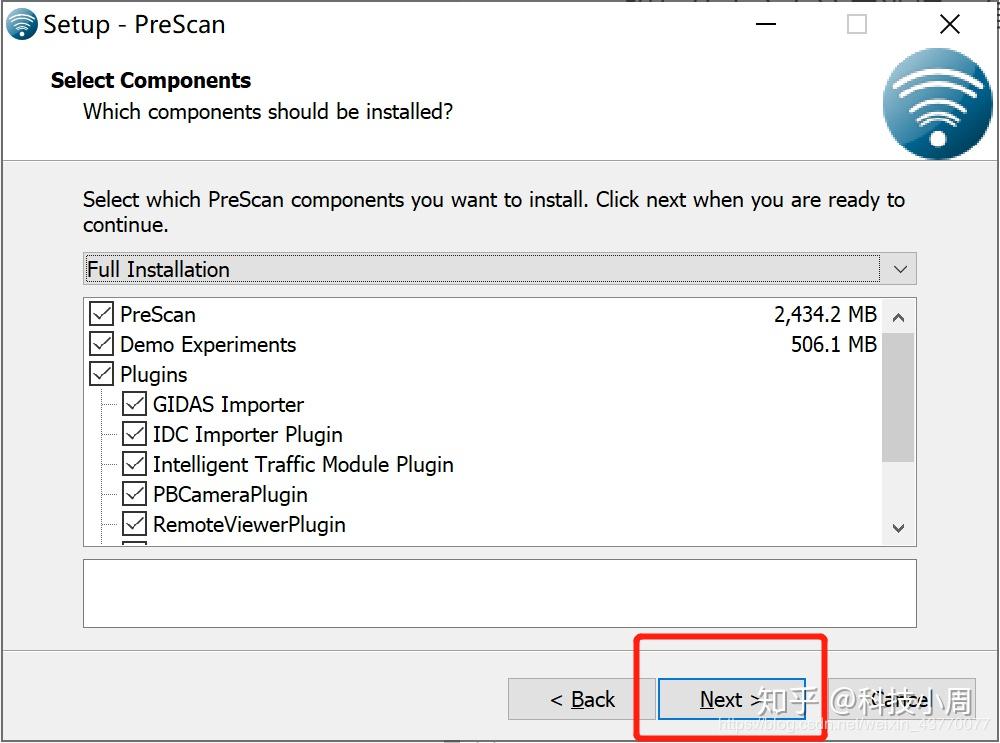Go to Next setup step

point(731,700)
